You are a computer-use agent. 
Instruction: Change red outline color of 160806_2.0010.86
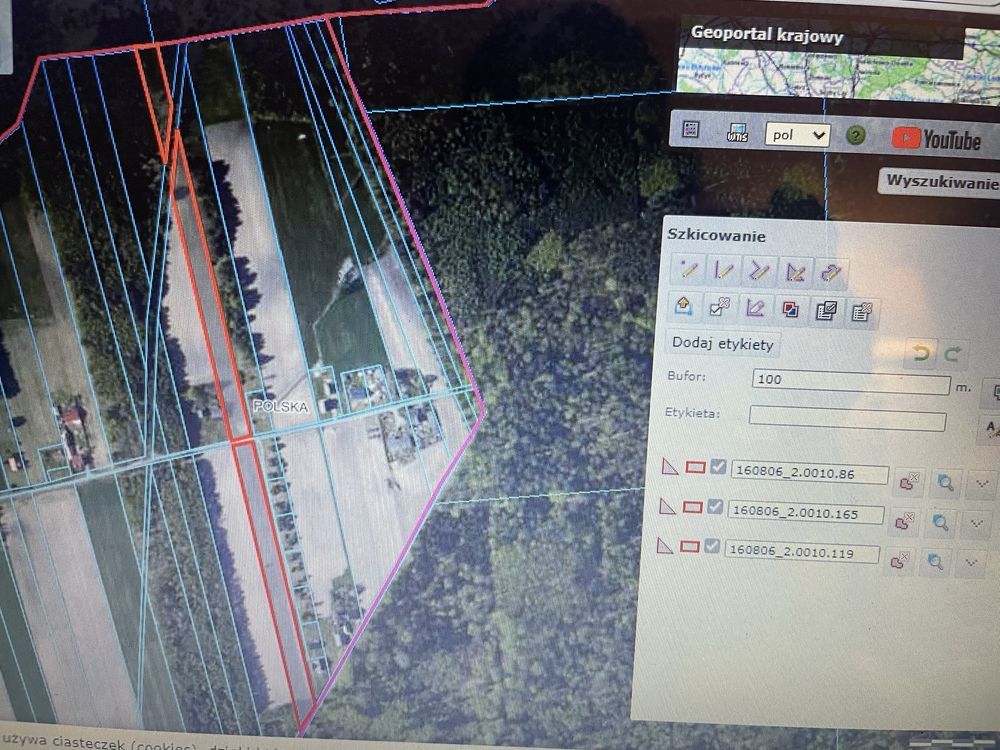pos(695,467)
